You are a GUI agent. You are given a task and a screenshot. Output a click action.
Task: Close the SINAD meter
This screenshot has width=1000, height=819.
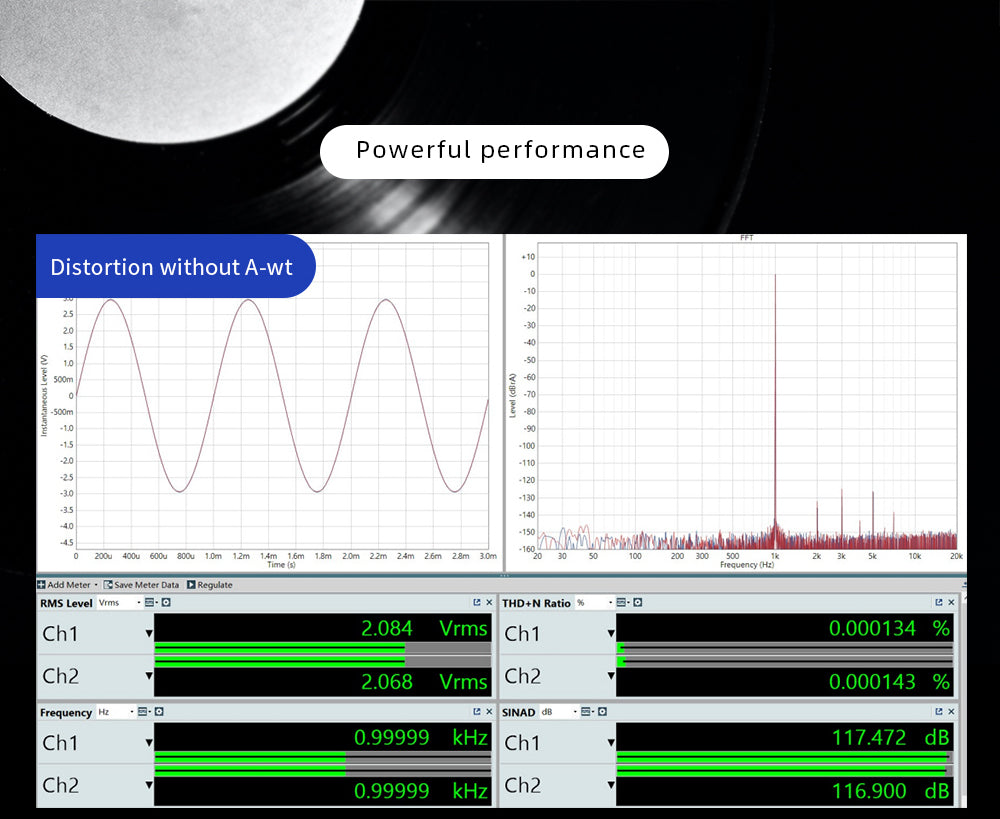[x=951, y=712]
